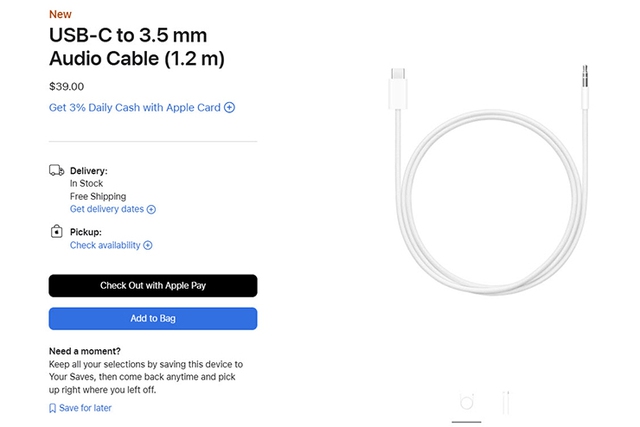640x427 pixels.
Task: Click the Need a moment? heading
Action: (x=85, y=351)
